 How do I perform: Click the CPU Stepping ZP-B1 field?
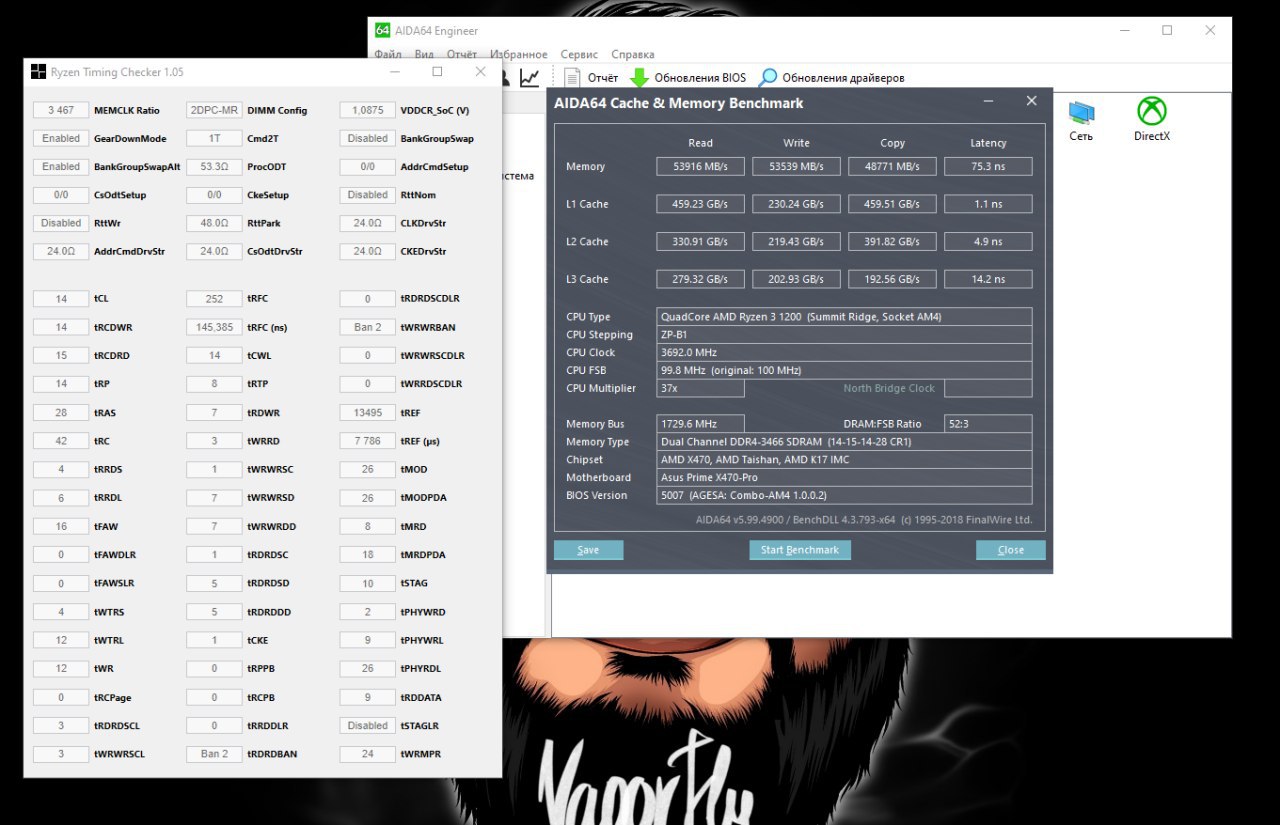pyautogui.click(x=844, y=335)
